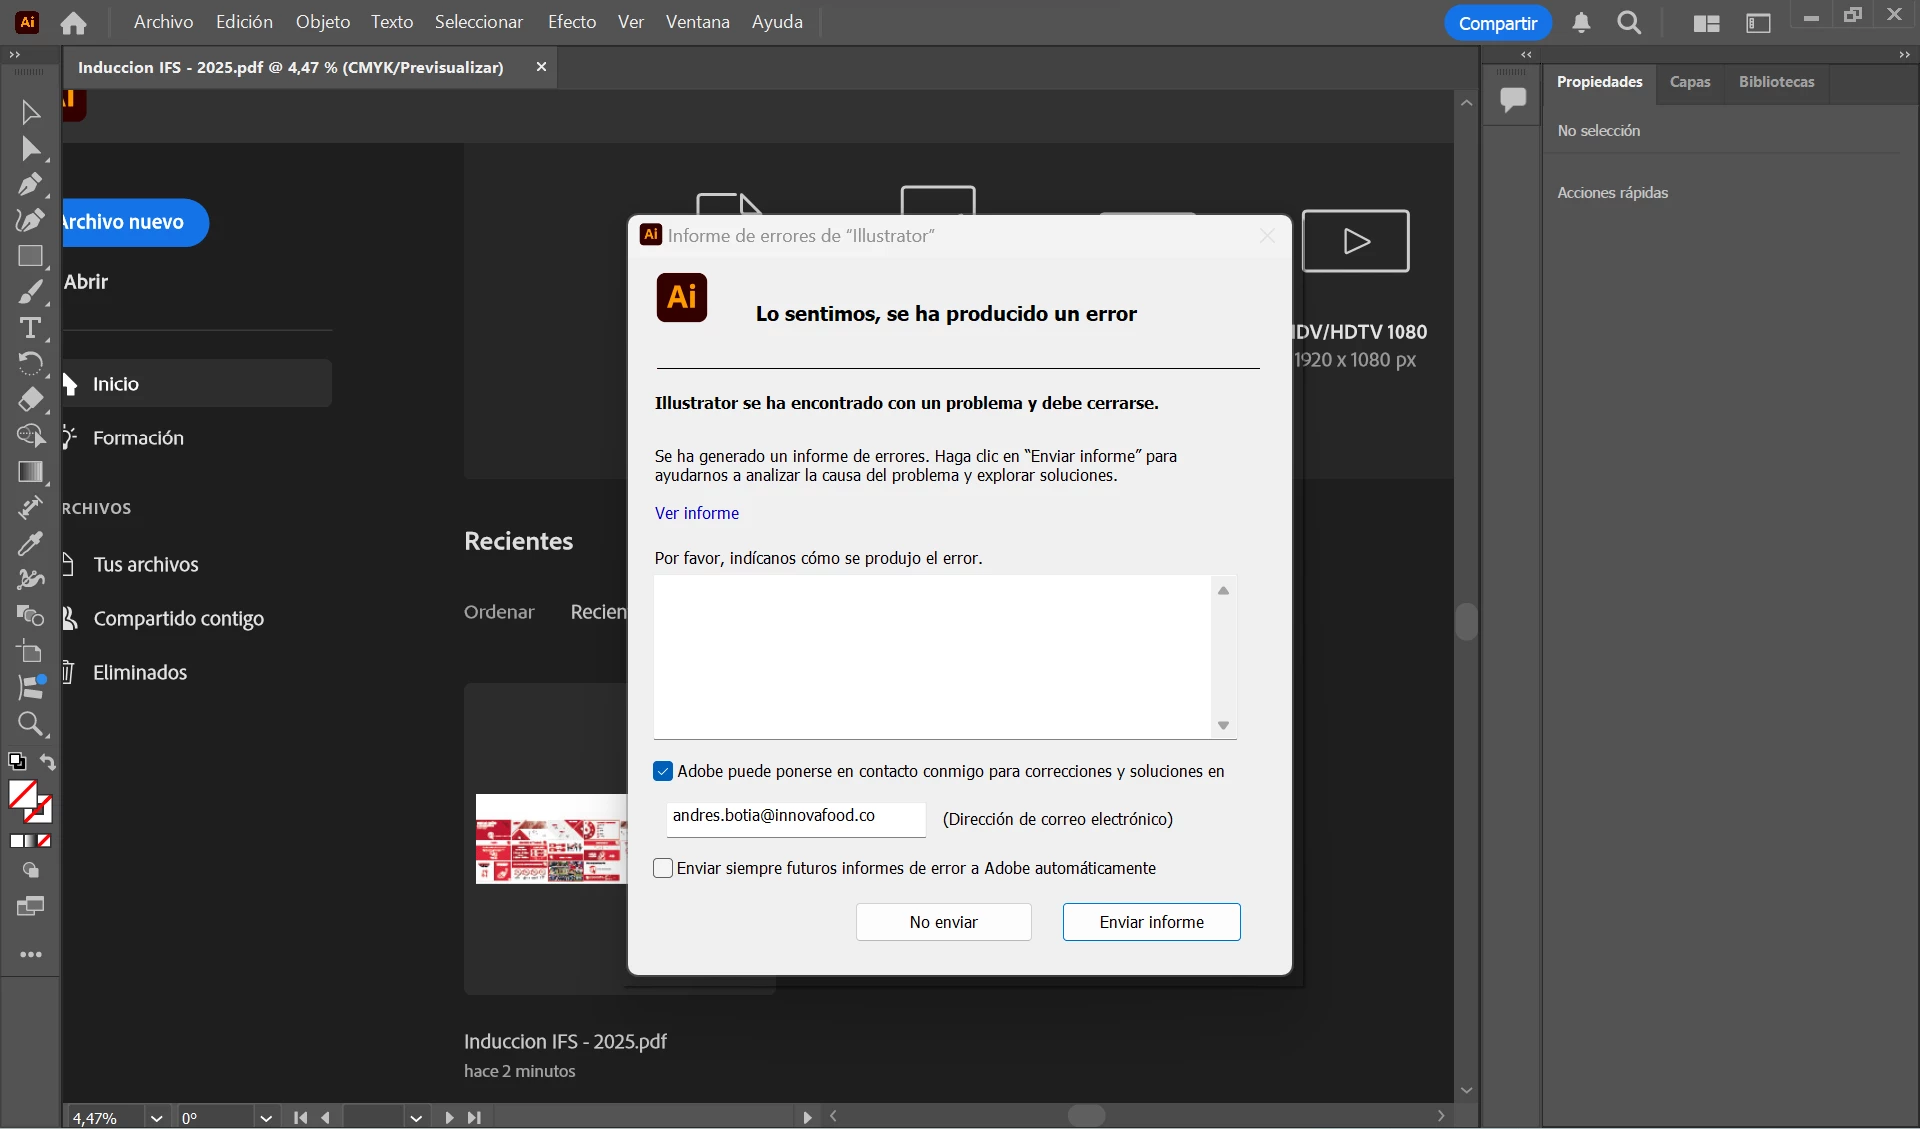Switch to the Capas tab
The width and height of the screenshot is (1920, 1129).
point(1690,82)
